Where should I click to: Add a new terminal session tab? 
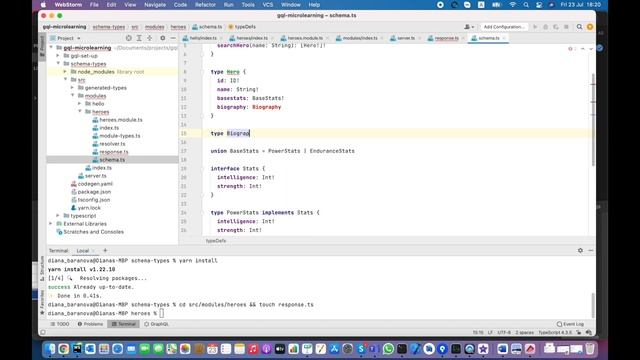coord(105,250)
